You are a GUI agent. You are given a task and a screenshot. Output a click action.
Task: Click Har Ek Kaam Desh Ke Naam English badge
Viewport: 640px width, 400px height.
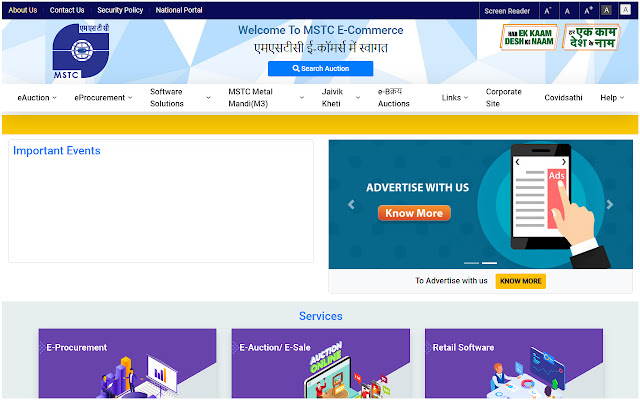[x=529, y=37]
